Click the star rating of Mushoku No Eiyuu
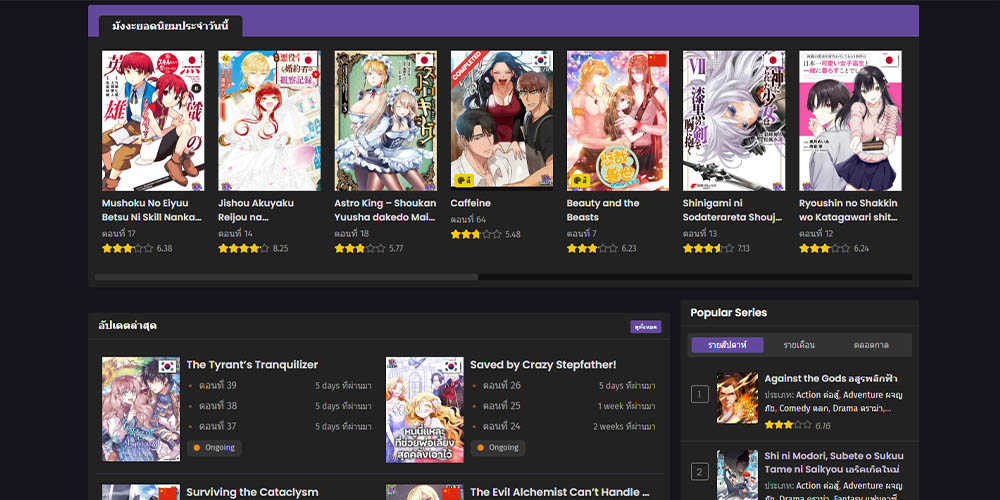 pyautogui.click(x=128, y=248)
